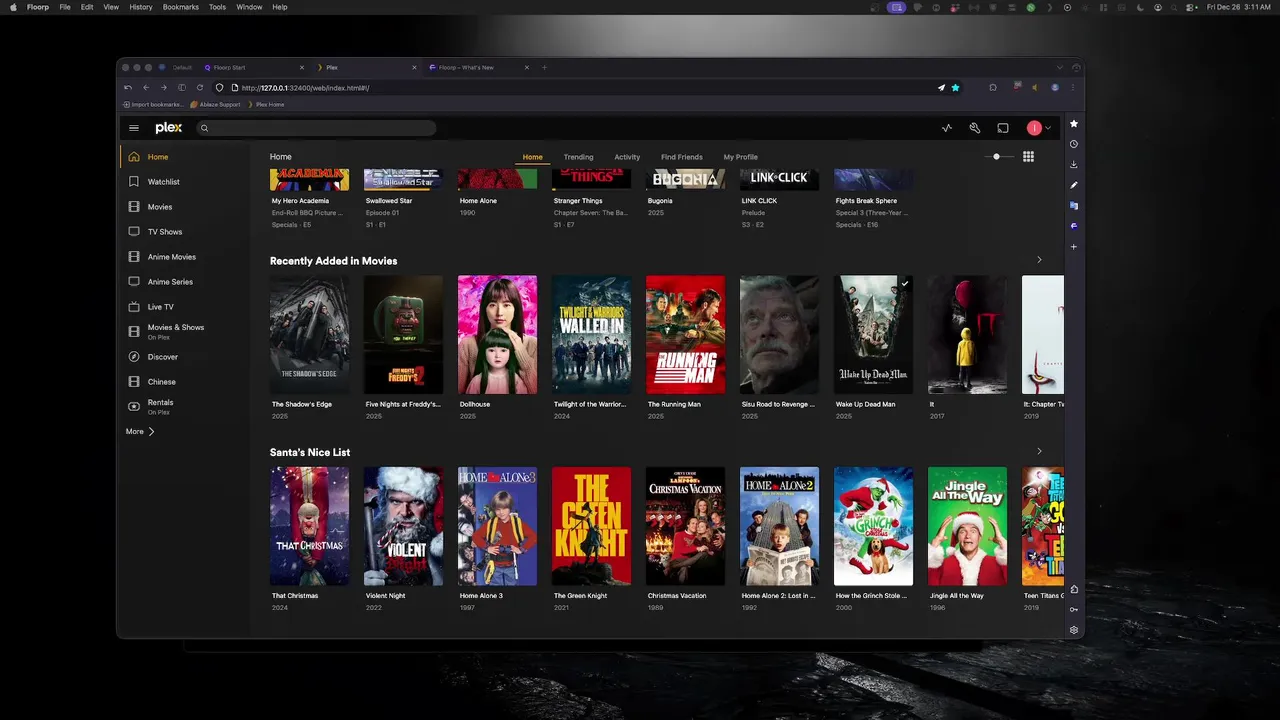Viewport: 1280px width, 720px height.
Task: Click the Plex logo
Action: pyautogui.click(x=168, y=128)
